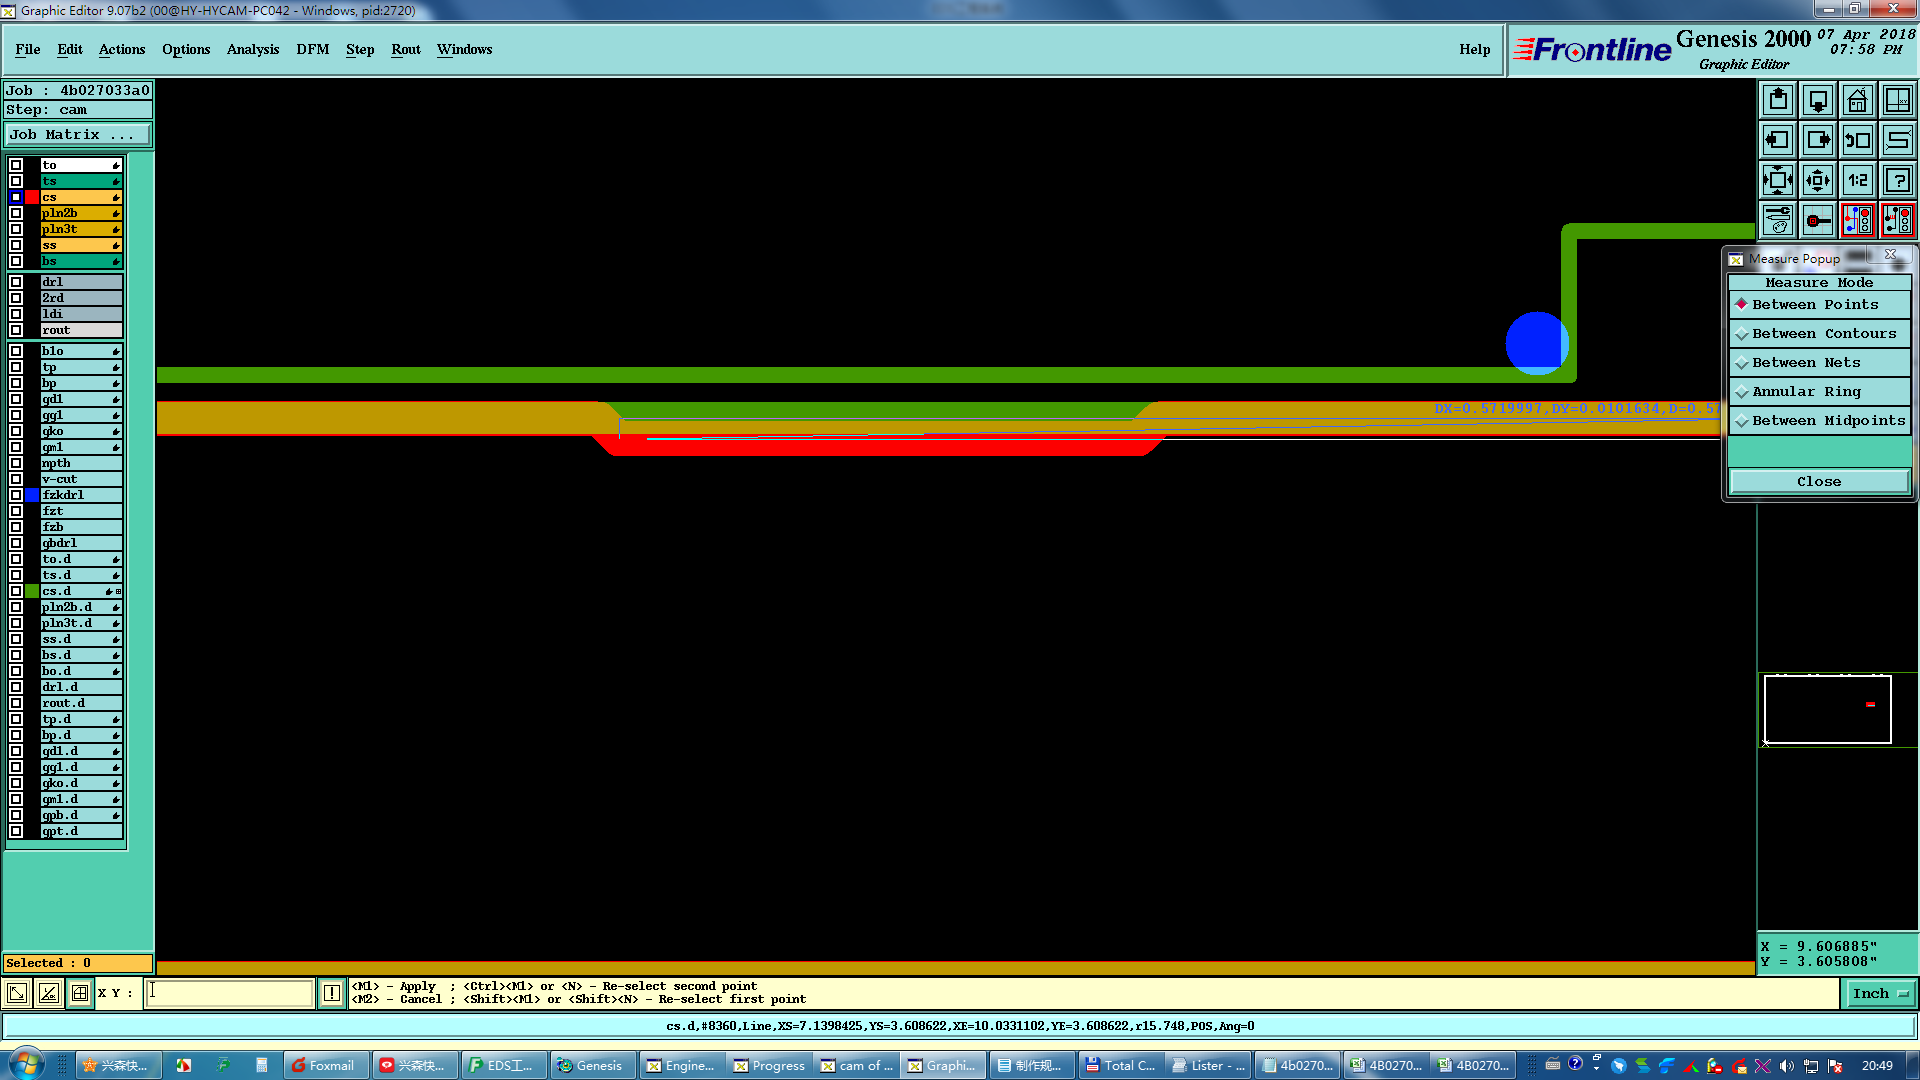Open the cs.d layer options arrow
The width and height of the screenshot is (1920, 1080).
coord(110,591)
